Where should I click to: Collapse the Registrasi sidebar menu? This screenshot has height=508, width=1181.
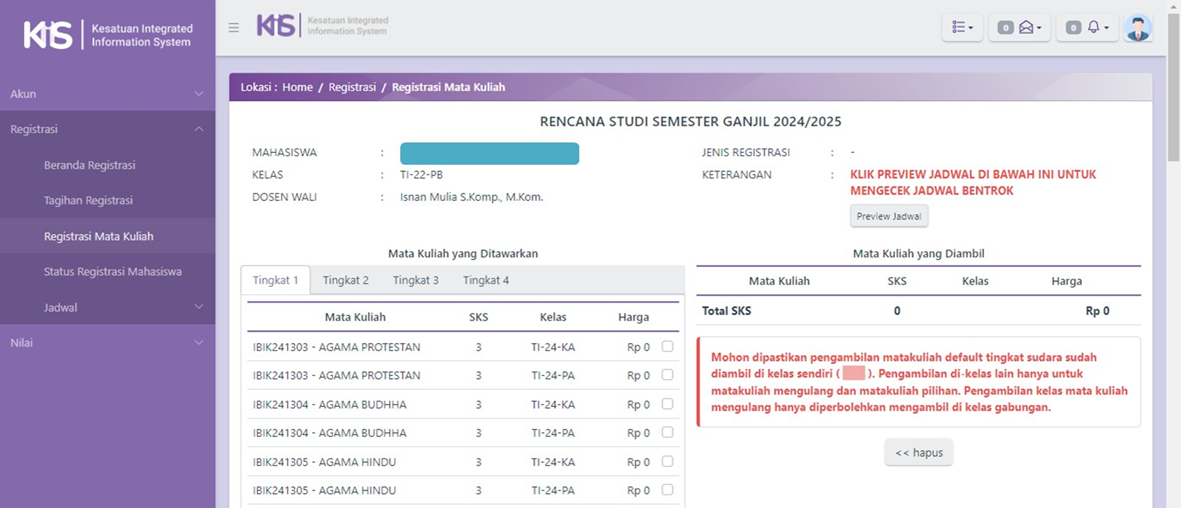coord(107,129)
